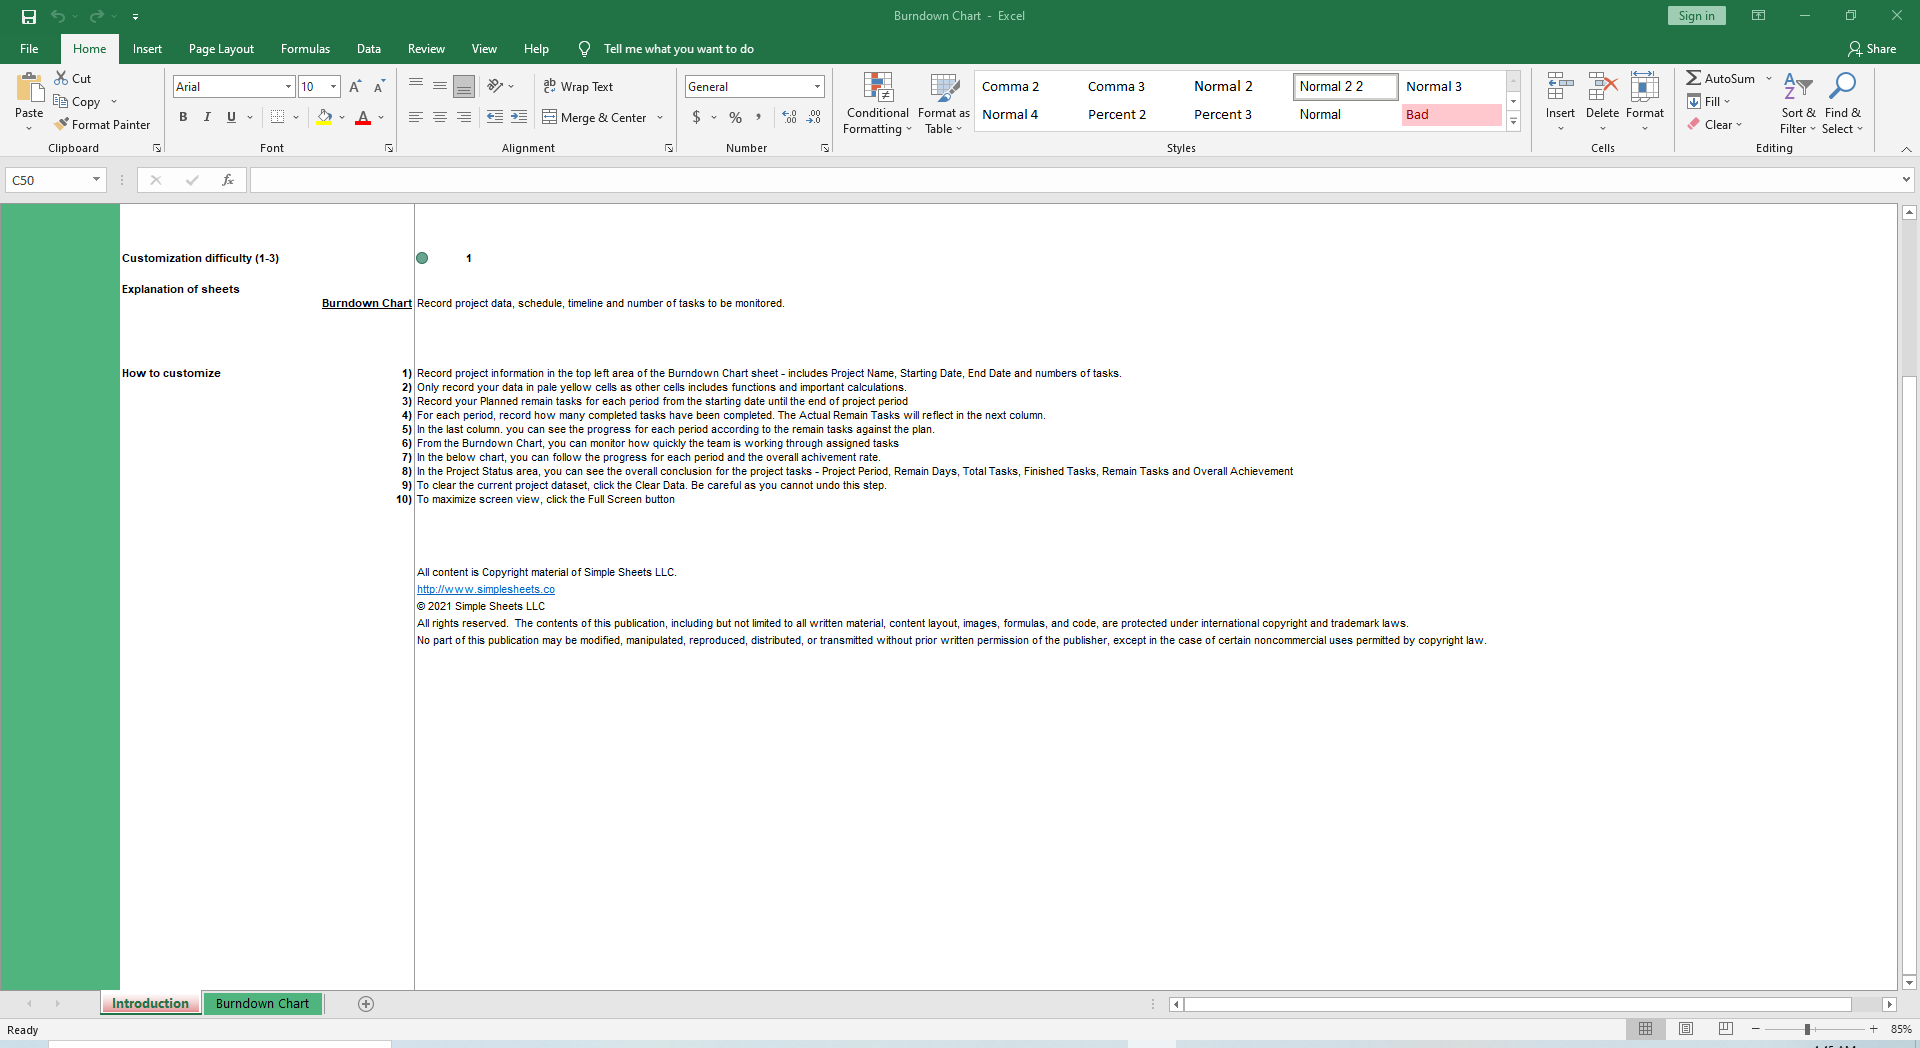Switch to the Insert ribbon tab
The width and height of the screenshot is (1920, 1048).
point(147,49)
